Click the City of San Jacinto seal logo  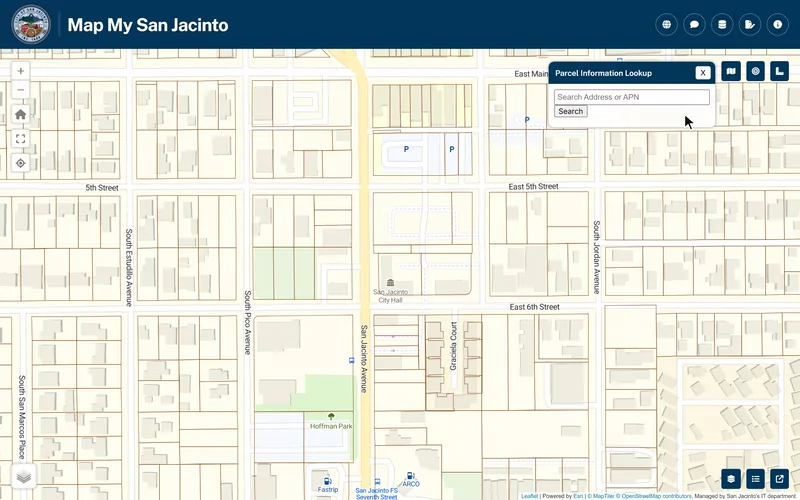(31, 24)
